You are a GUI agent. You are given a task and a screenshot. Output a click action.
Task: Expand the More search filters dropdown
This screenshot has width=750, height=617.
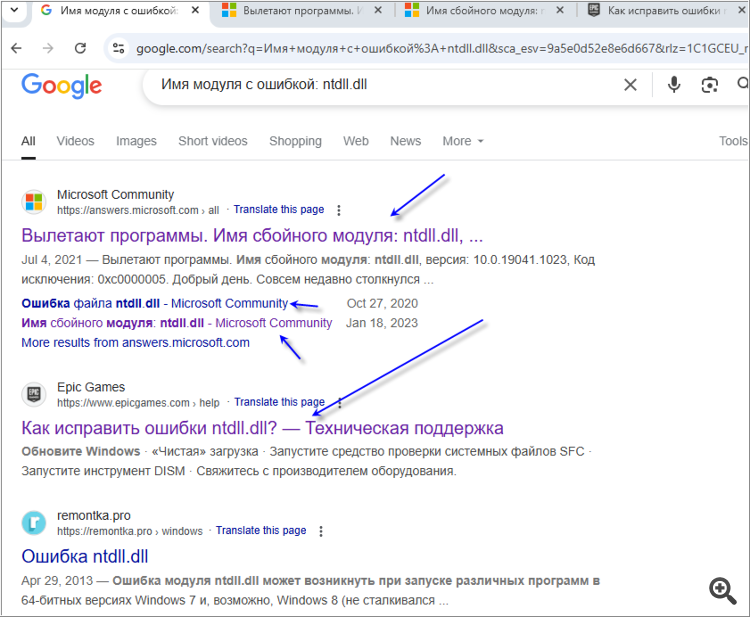[463, 141]
